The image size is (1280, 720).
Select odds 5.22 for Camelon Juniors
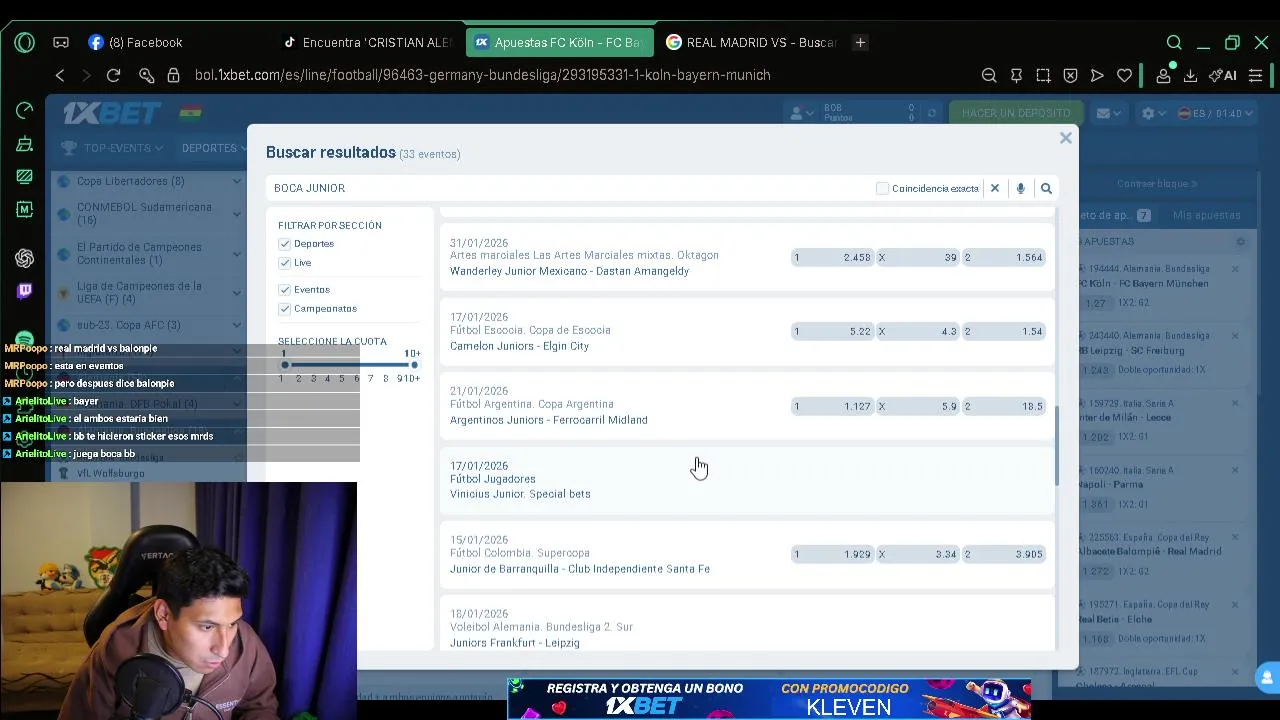pos(832,332)
